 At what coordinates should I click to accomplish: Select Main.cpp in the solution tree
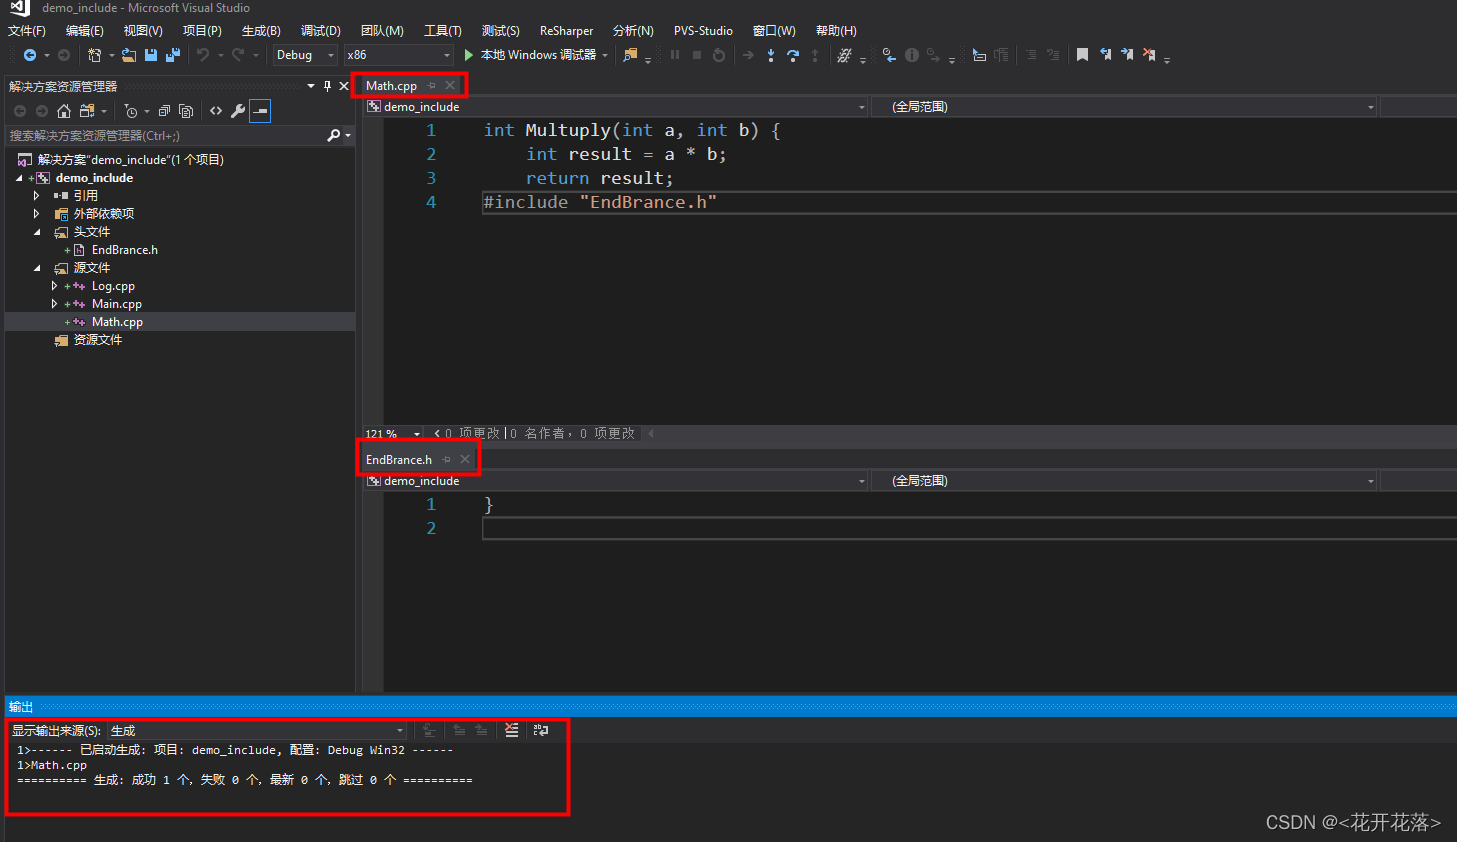coord(117,304)
